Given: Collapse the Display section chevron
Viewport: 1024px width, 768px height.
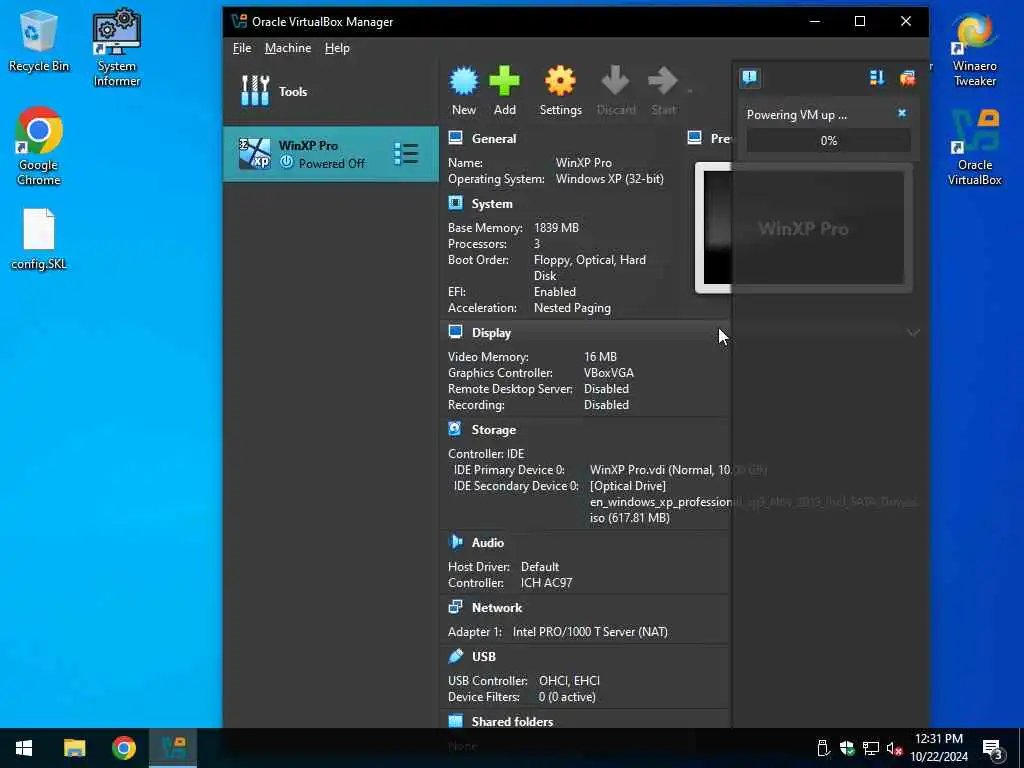Looking at the screenshot, I should [x=913, y=332].
